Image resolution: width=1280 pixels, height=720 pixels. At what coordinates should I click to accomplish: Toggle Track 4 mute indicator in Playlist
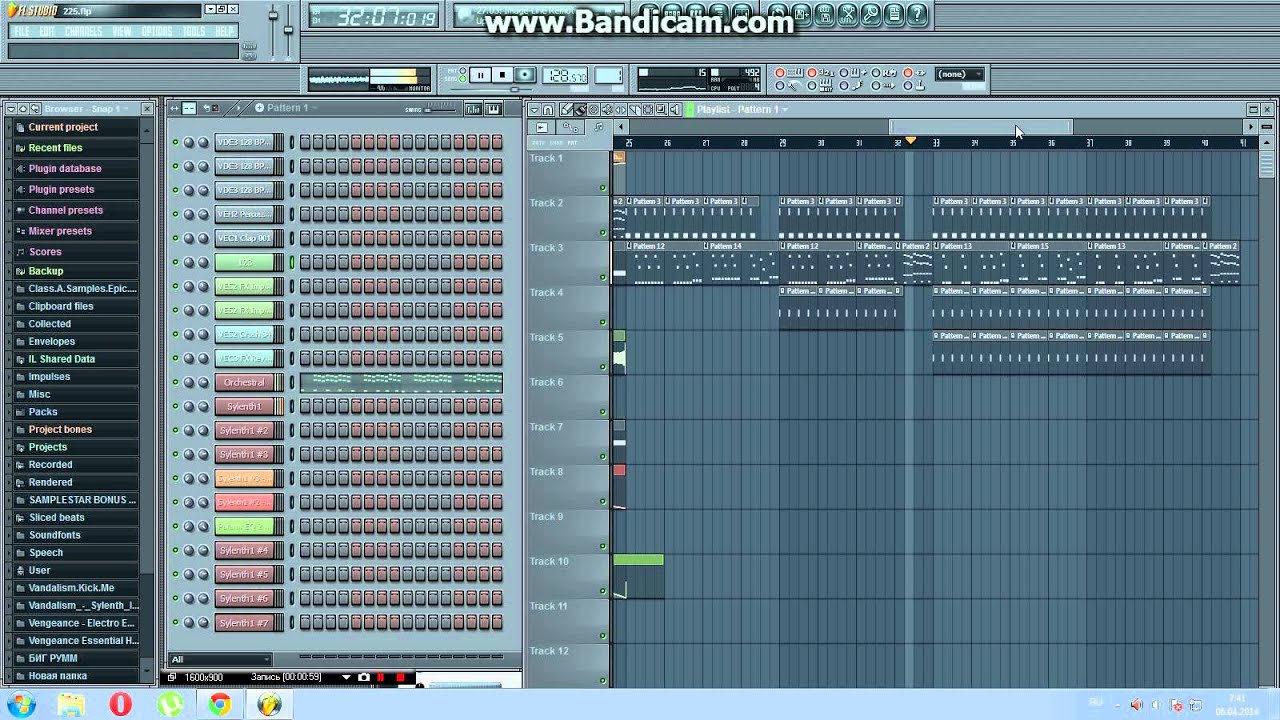coord(603,322)
